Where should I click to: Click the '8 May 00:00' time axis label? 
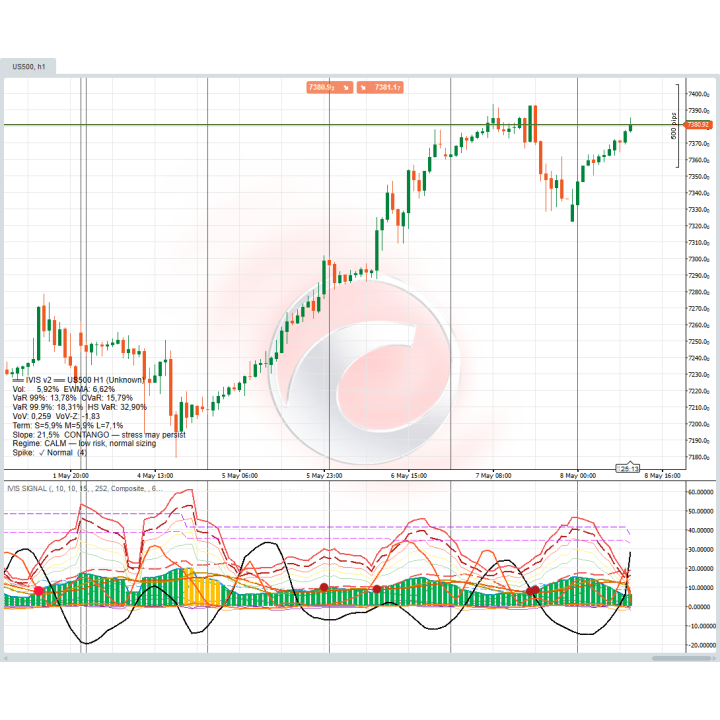point(578,476)
